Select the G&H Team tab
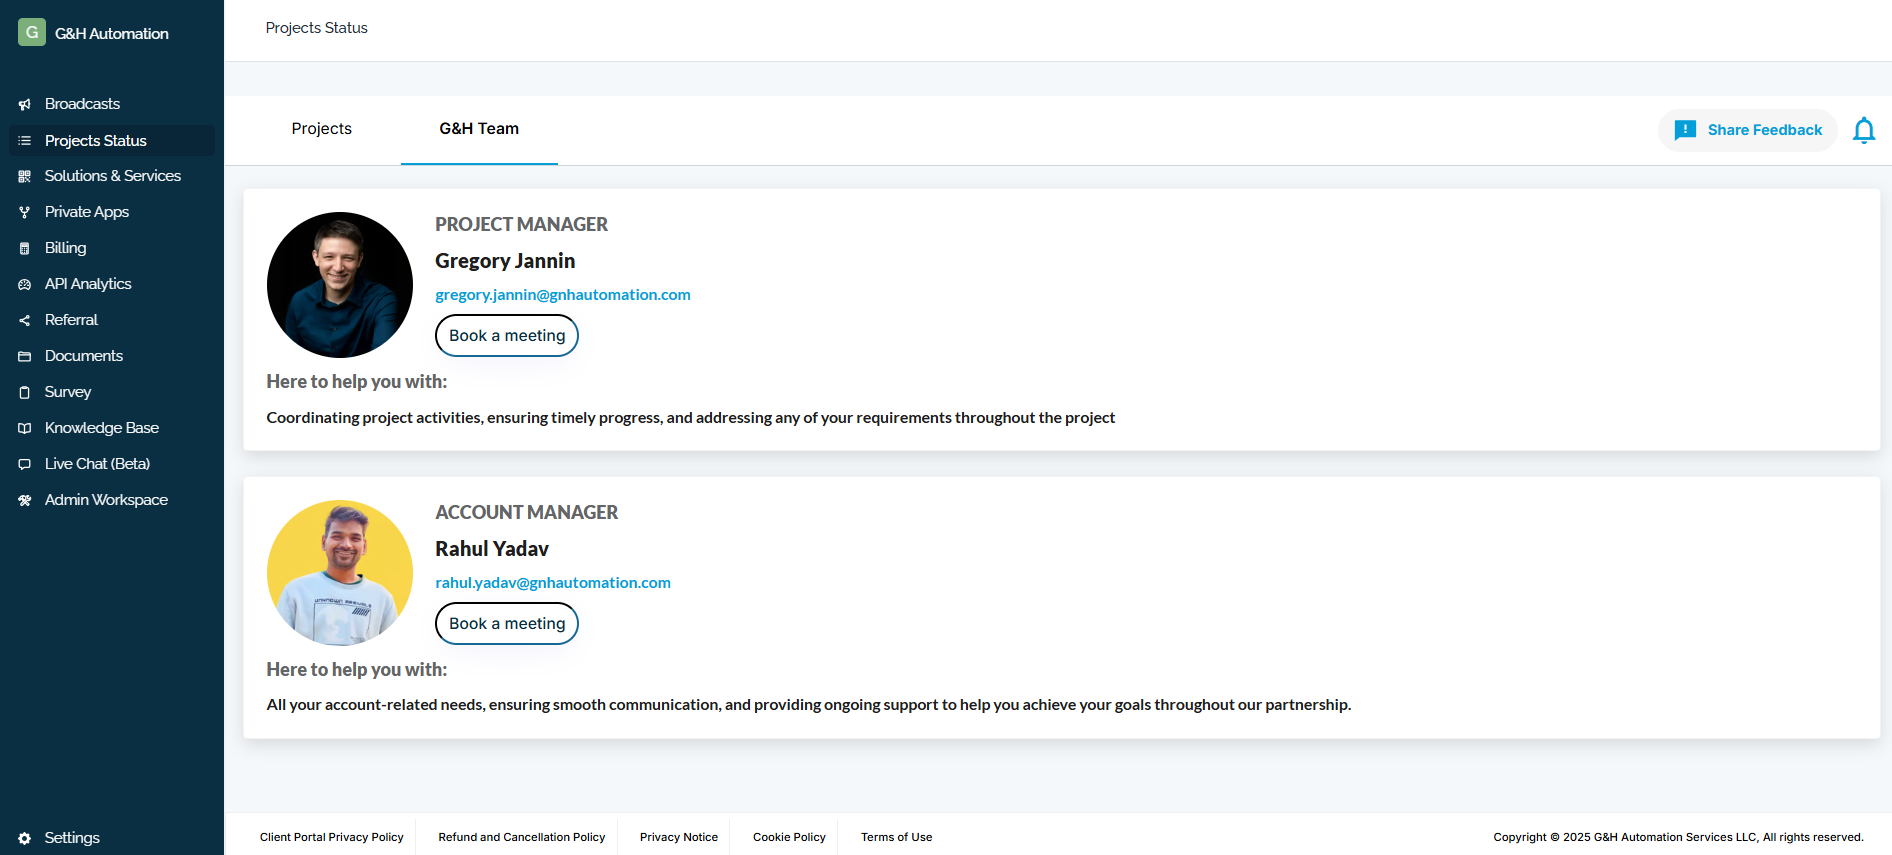The height and width of the screenshot is (855, 1892). (x=479, y=129)
